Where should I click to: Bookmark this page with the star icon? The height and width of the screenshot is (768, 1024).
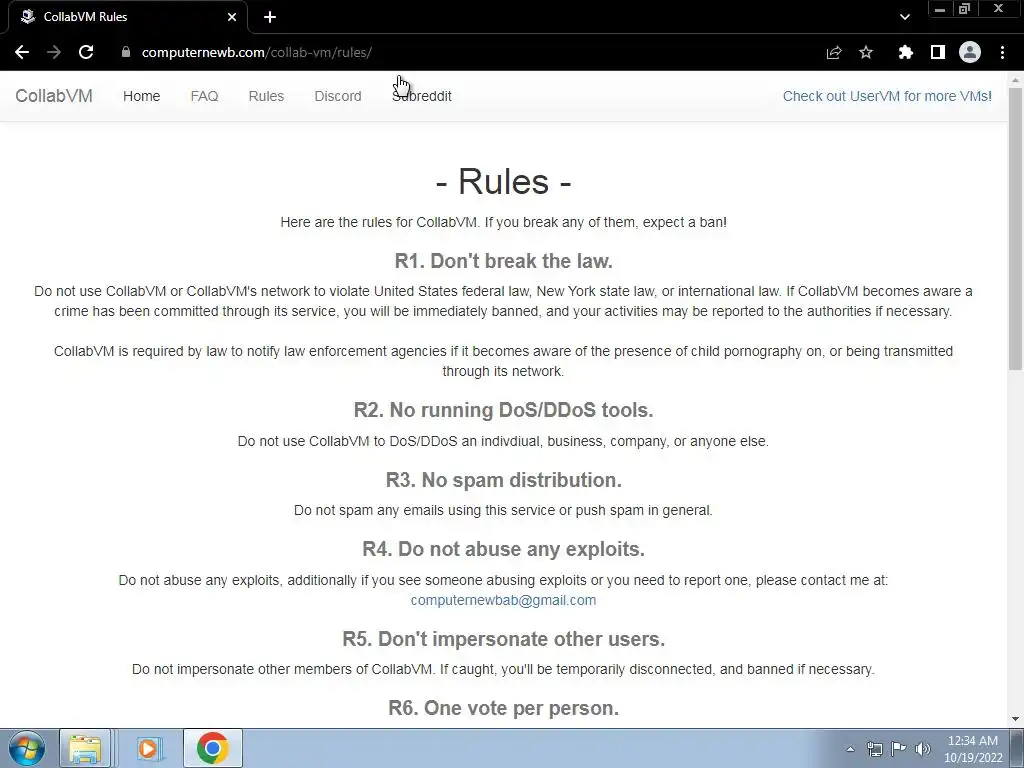[x=866, y=52]
